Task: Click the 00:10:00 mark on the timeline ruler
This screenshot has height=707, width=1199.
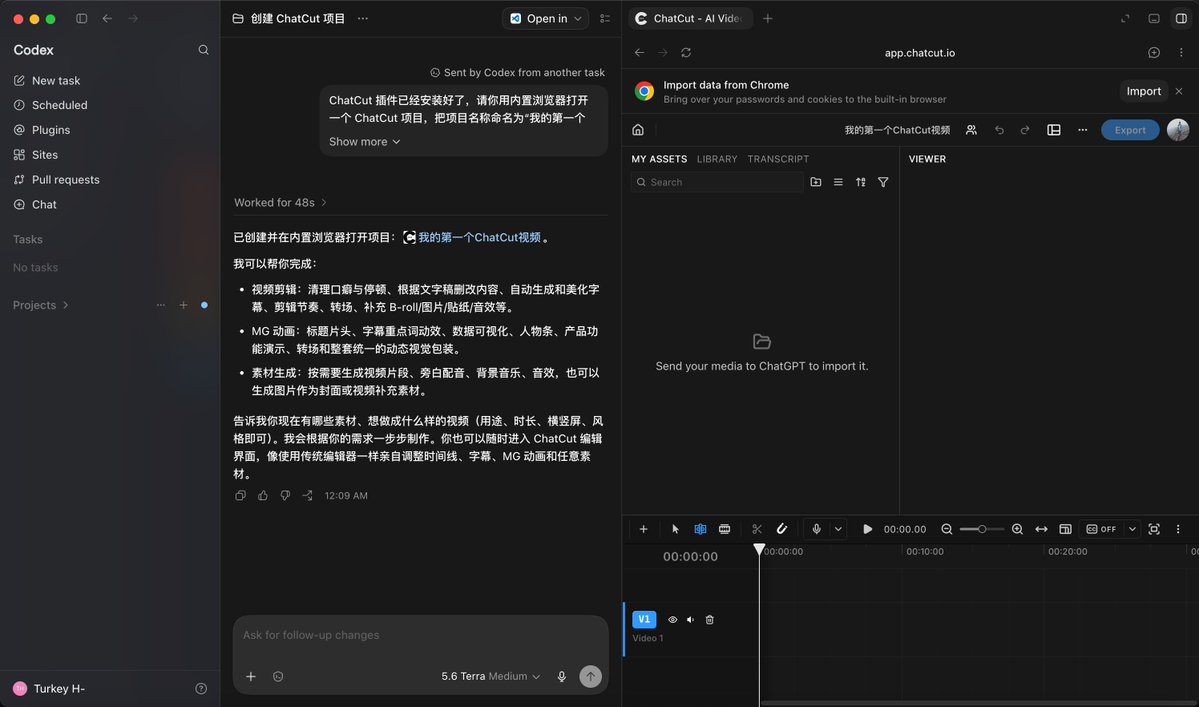Action: click(x=924, y=551)
